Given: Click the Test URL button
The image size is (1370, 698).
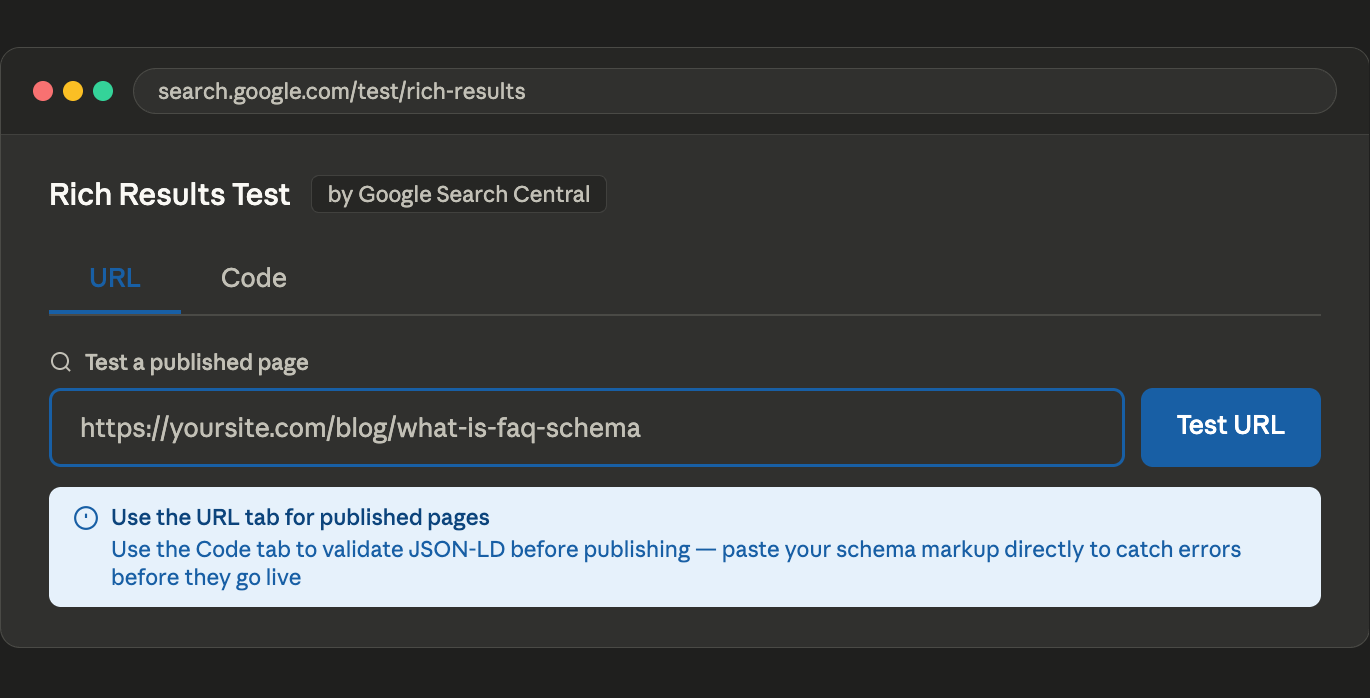Looking at the screenshot, I should pyautogui.click(x=1230, y=427).
